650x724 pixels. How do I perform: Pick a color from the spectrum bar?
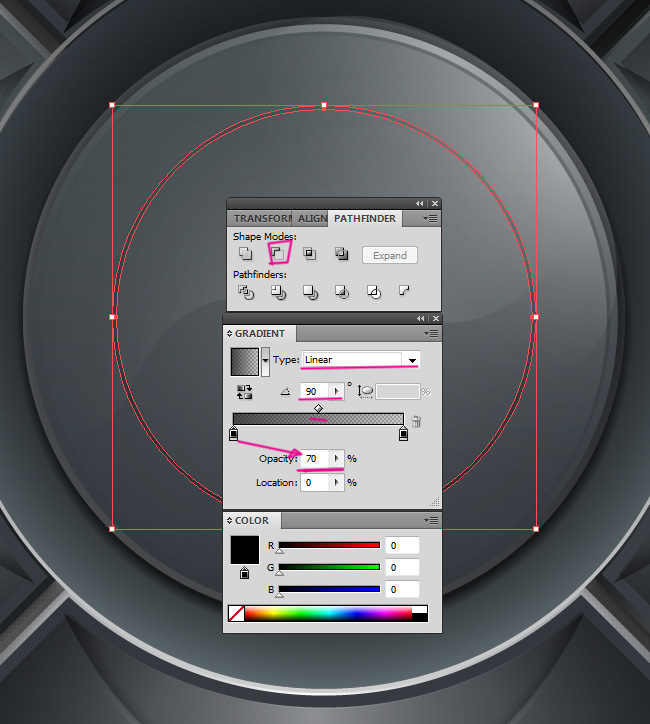pyautogui.click(x=328, y=614)
